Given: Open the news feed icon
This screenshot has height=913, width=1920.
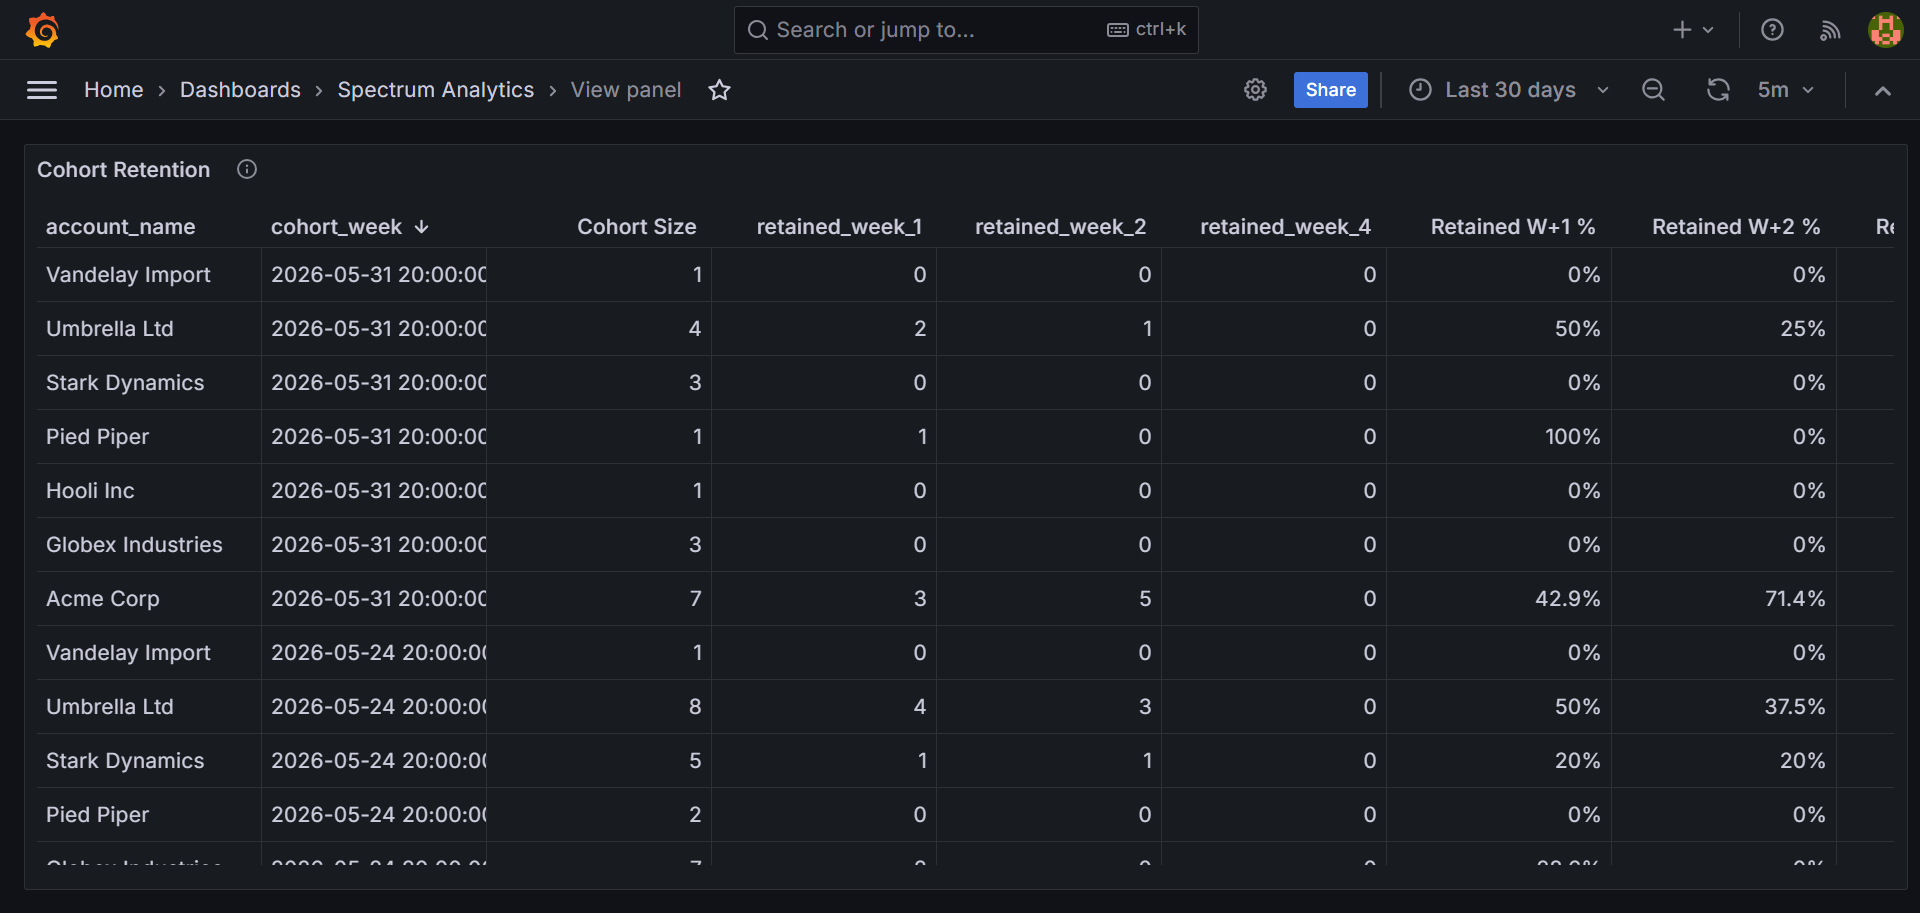Looking at the screenshot, I should 1830,30.
